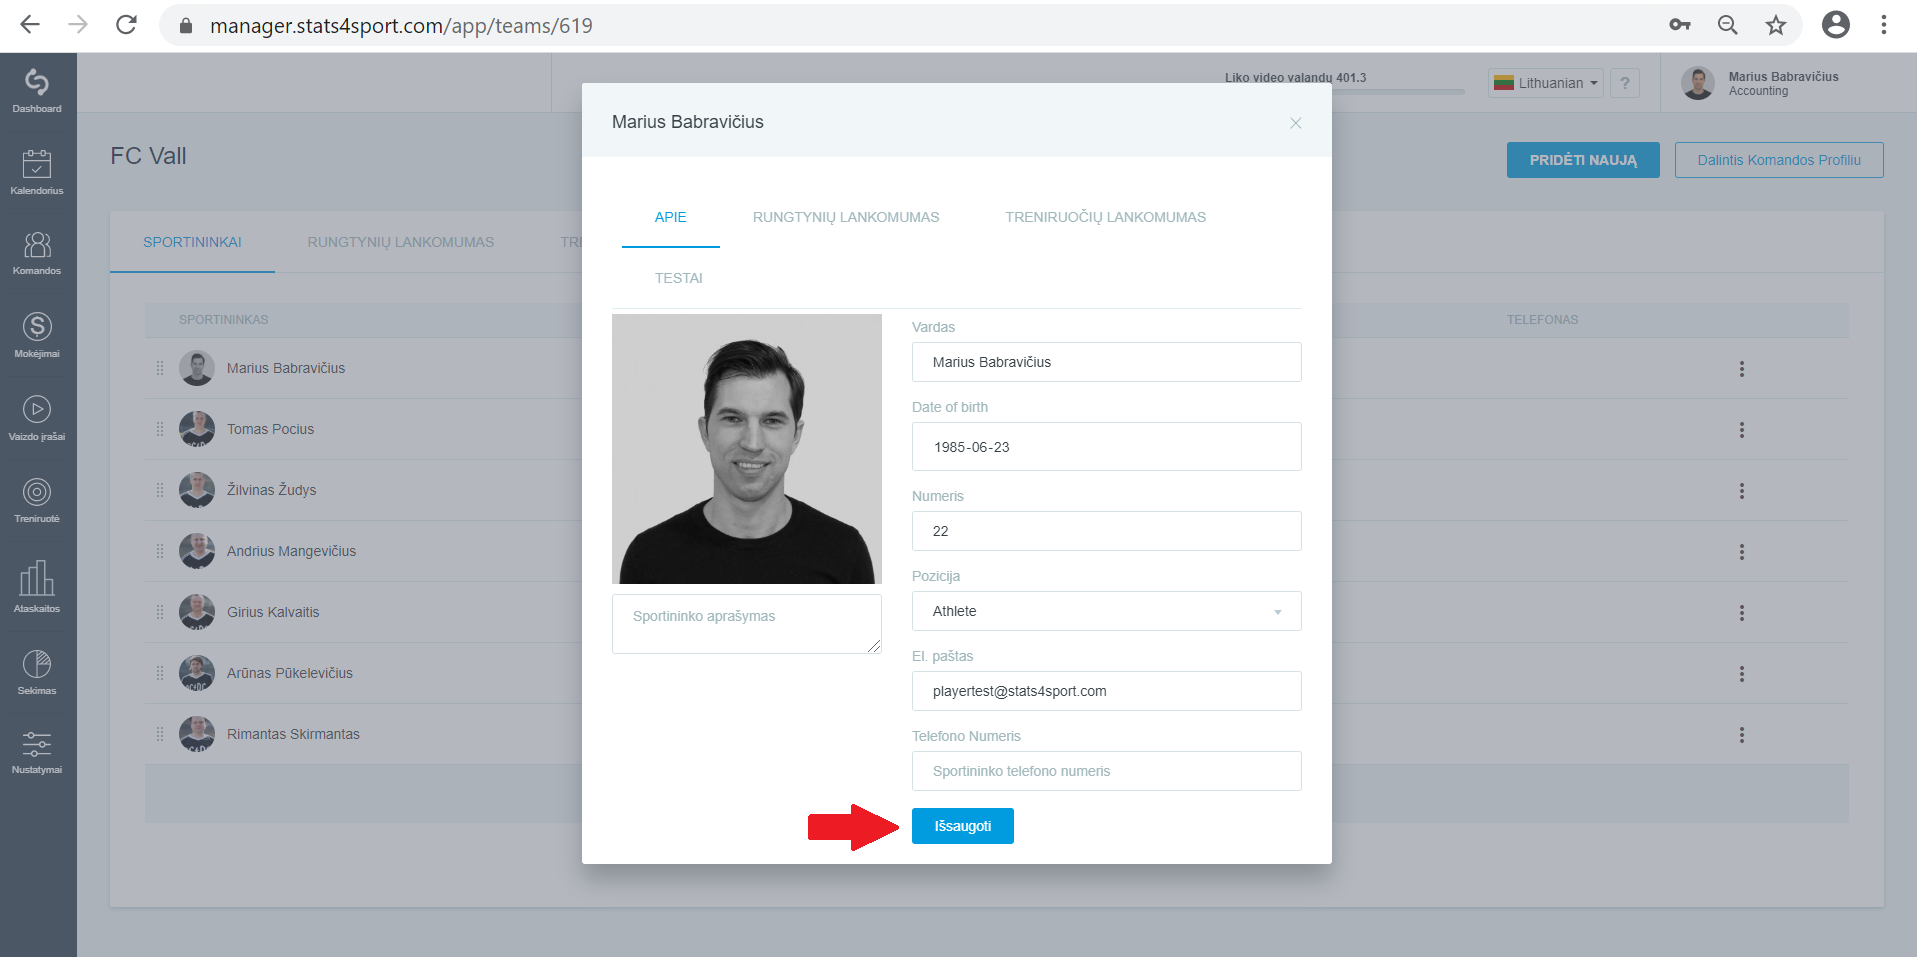Image resolution: width=1917 pixels, height=957 pixels.
Task: Open Nustatymai settings in sidebar
Action: [x=37, y=752]
